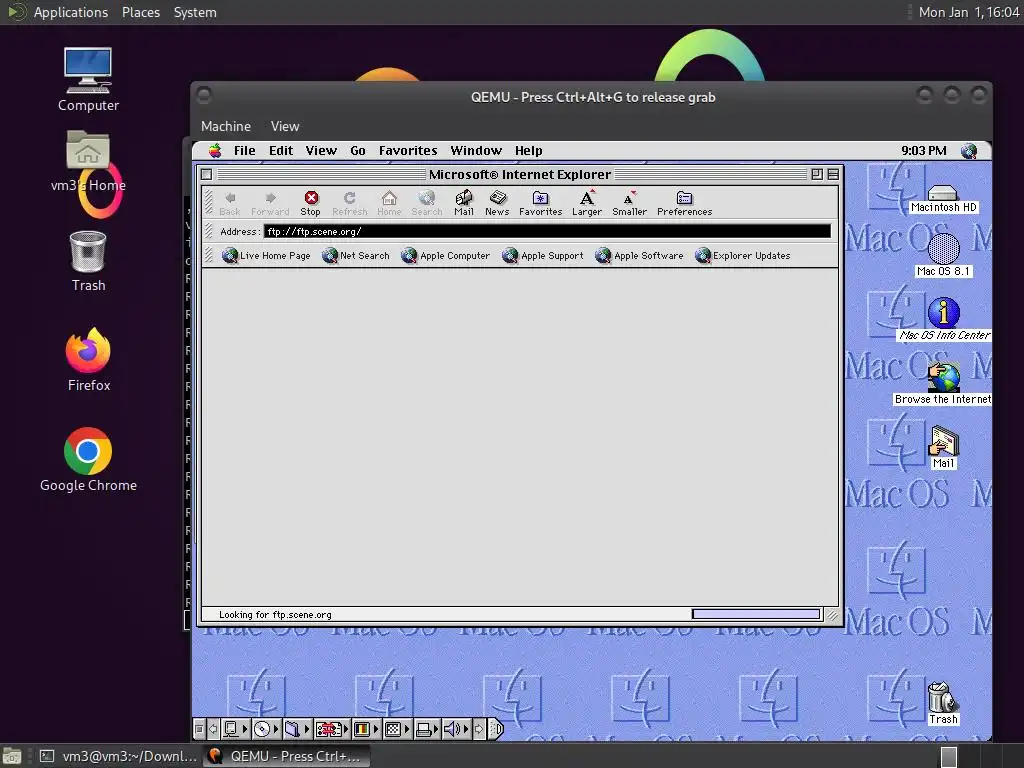Click the Forward arrow toolbar icon
This screenshot has height=768, width=1024.
coord(270,202)
